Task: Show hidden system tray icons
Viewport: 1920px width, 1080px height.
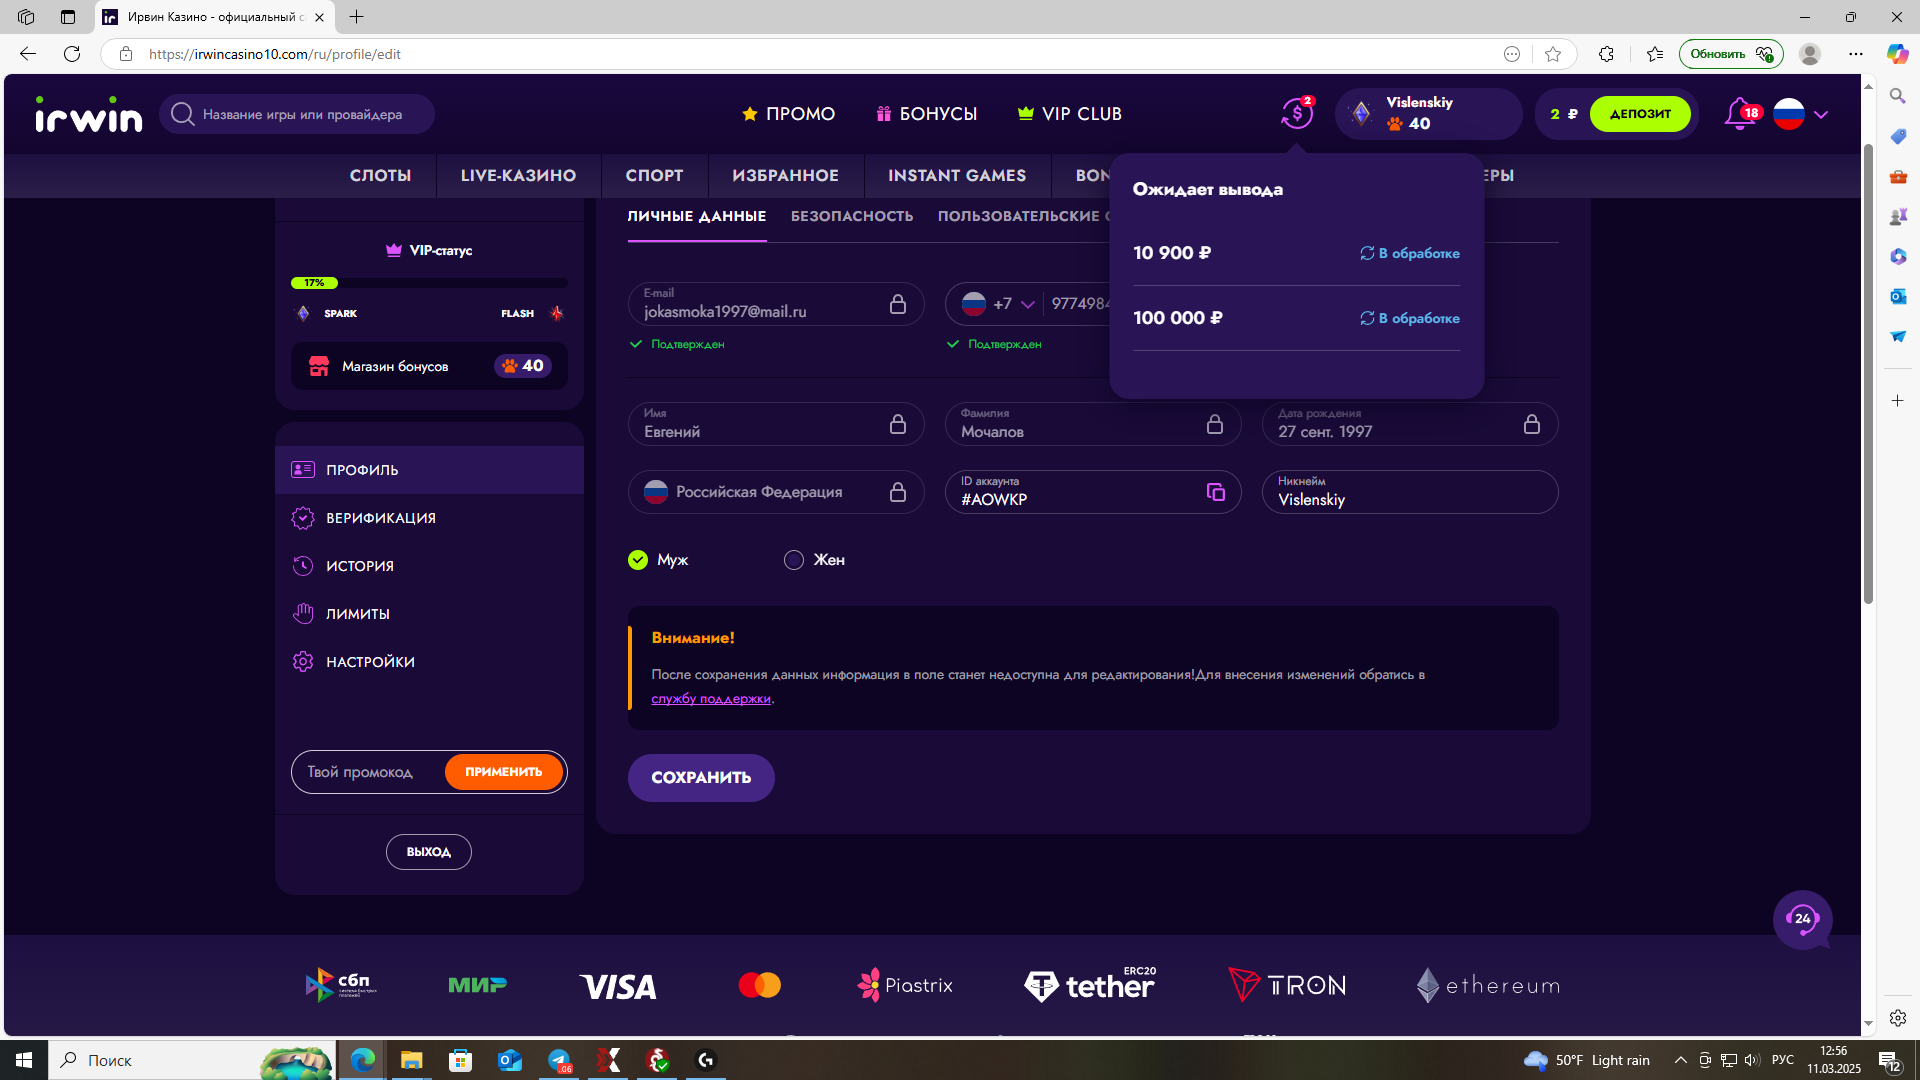Action: point(1680,1060)
